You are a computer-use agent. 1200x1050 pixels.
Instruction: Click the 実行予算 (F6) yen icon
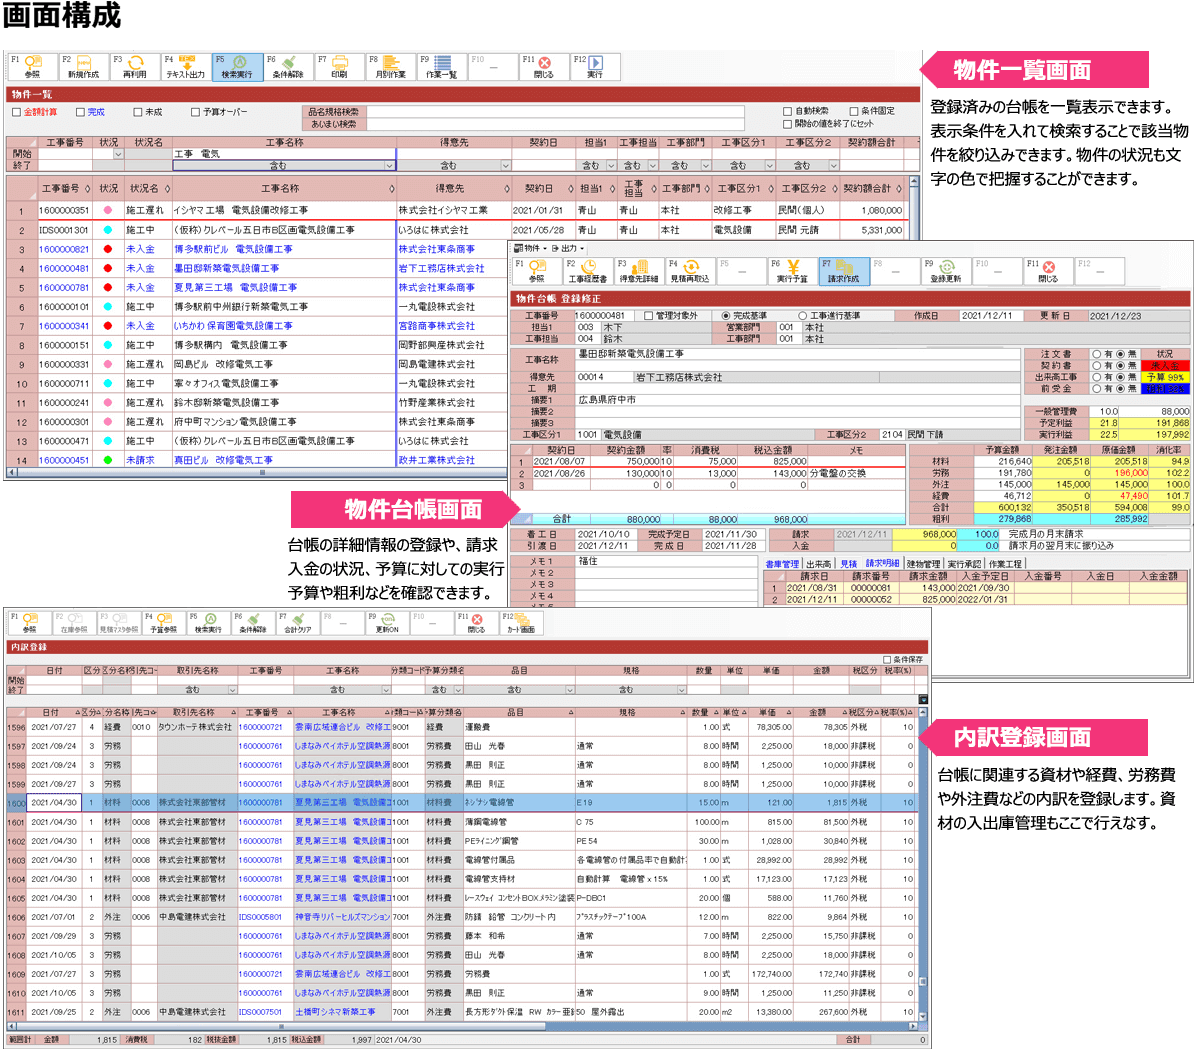click(792, 270)
